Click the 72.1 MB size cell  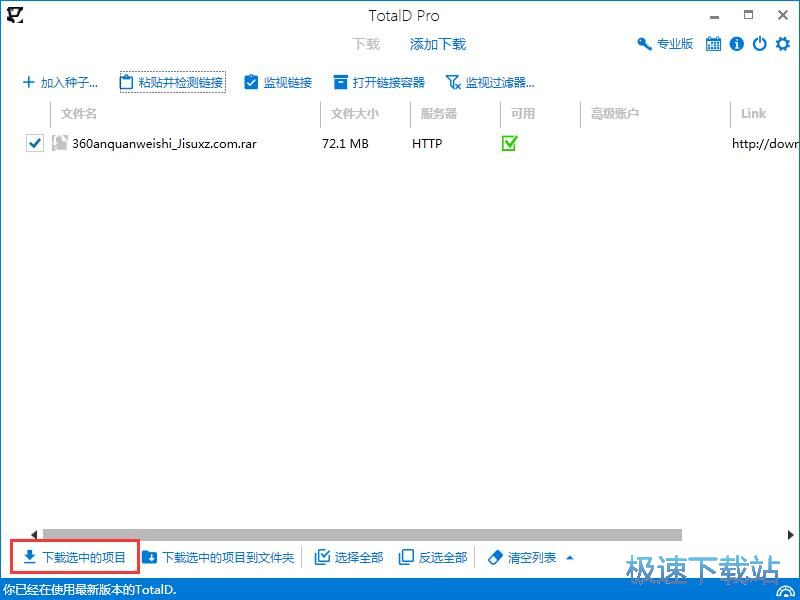(345, 144)
